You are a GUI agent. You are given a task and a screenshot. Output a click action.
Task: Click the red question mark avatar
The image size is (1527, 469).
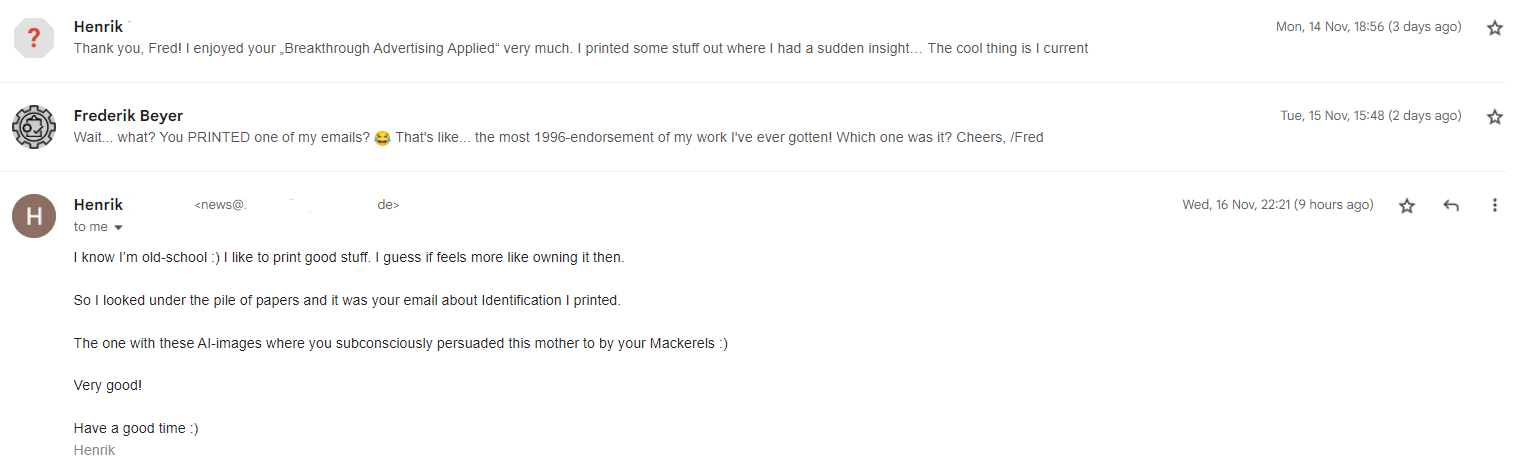tap(33, 38)
